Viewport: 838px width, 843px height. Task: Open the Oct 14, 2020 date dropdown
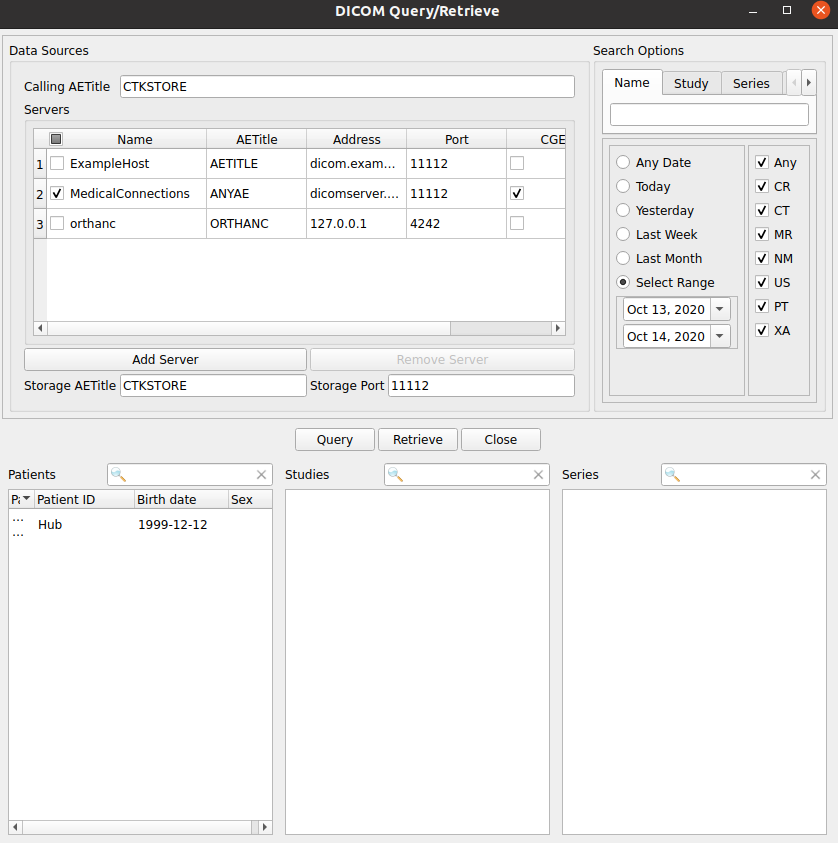click(718, 336)
